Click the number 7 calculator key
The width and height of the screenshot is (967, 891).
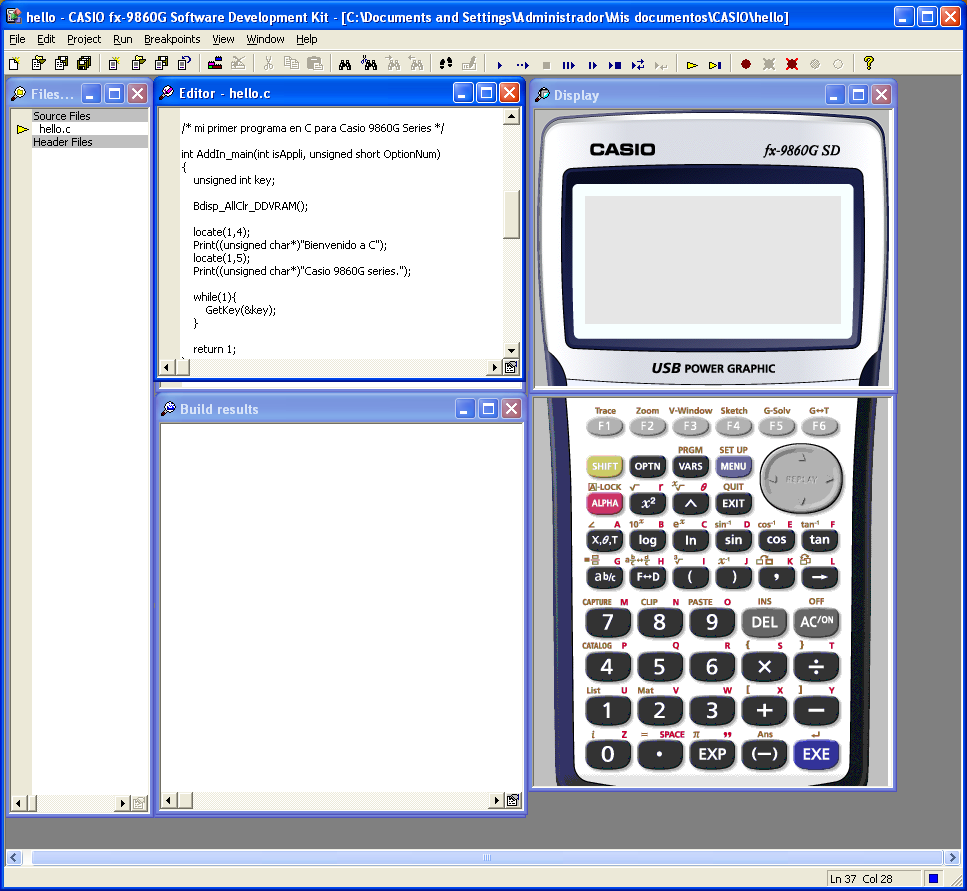point(607,622)
